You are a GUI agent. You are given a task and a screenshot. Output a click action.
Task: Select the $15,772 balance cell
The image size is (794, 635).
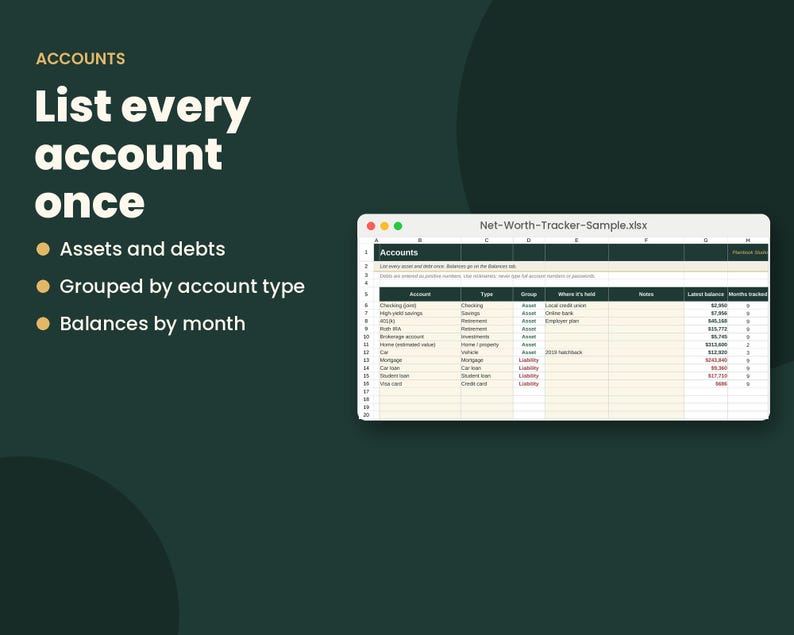705,329
